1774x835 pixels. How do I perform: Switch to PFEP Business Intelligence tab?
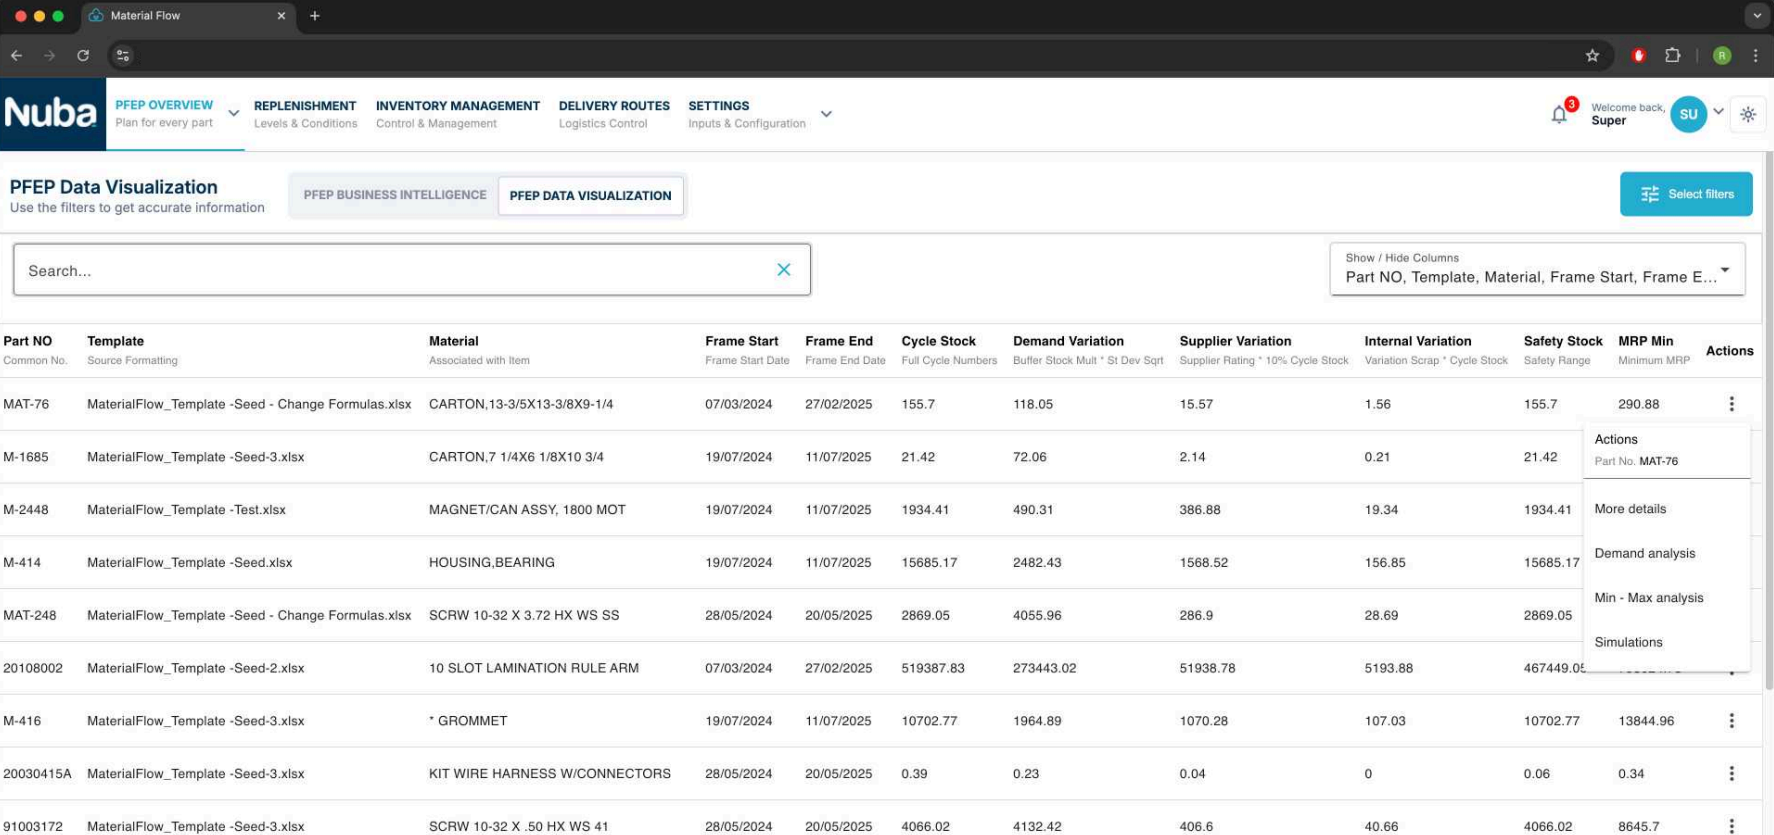click(395, 195)
